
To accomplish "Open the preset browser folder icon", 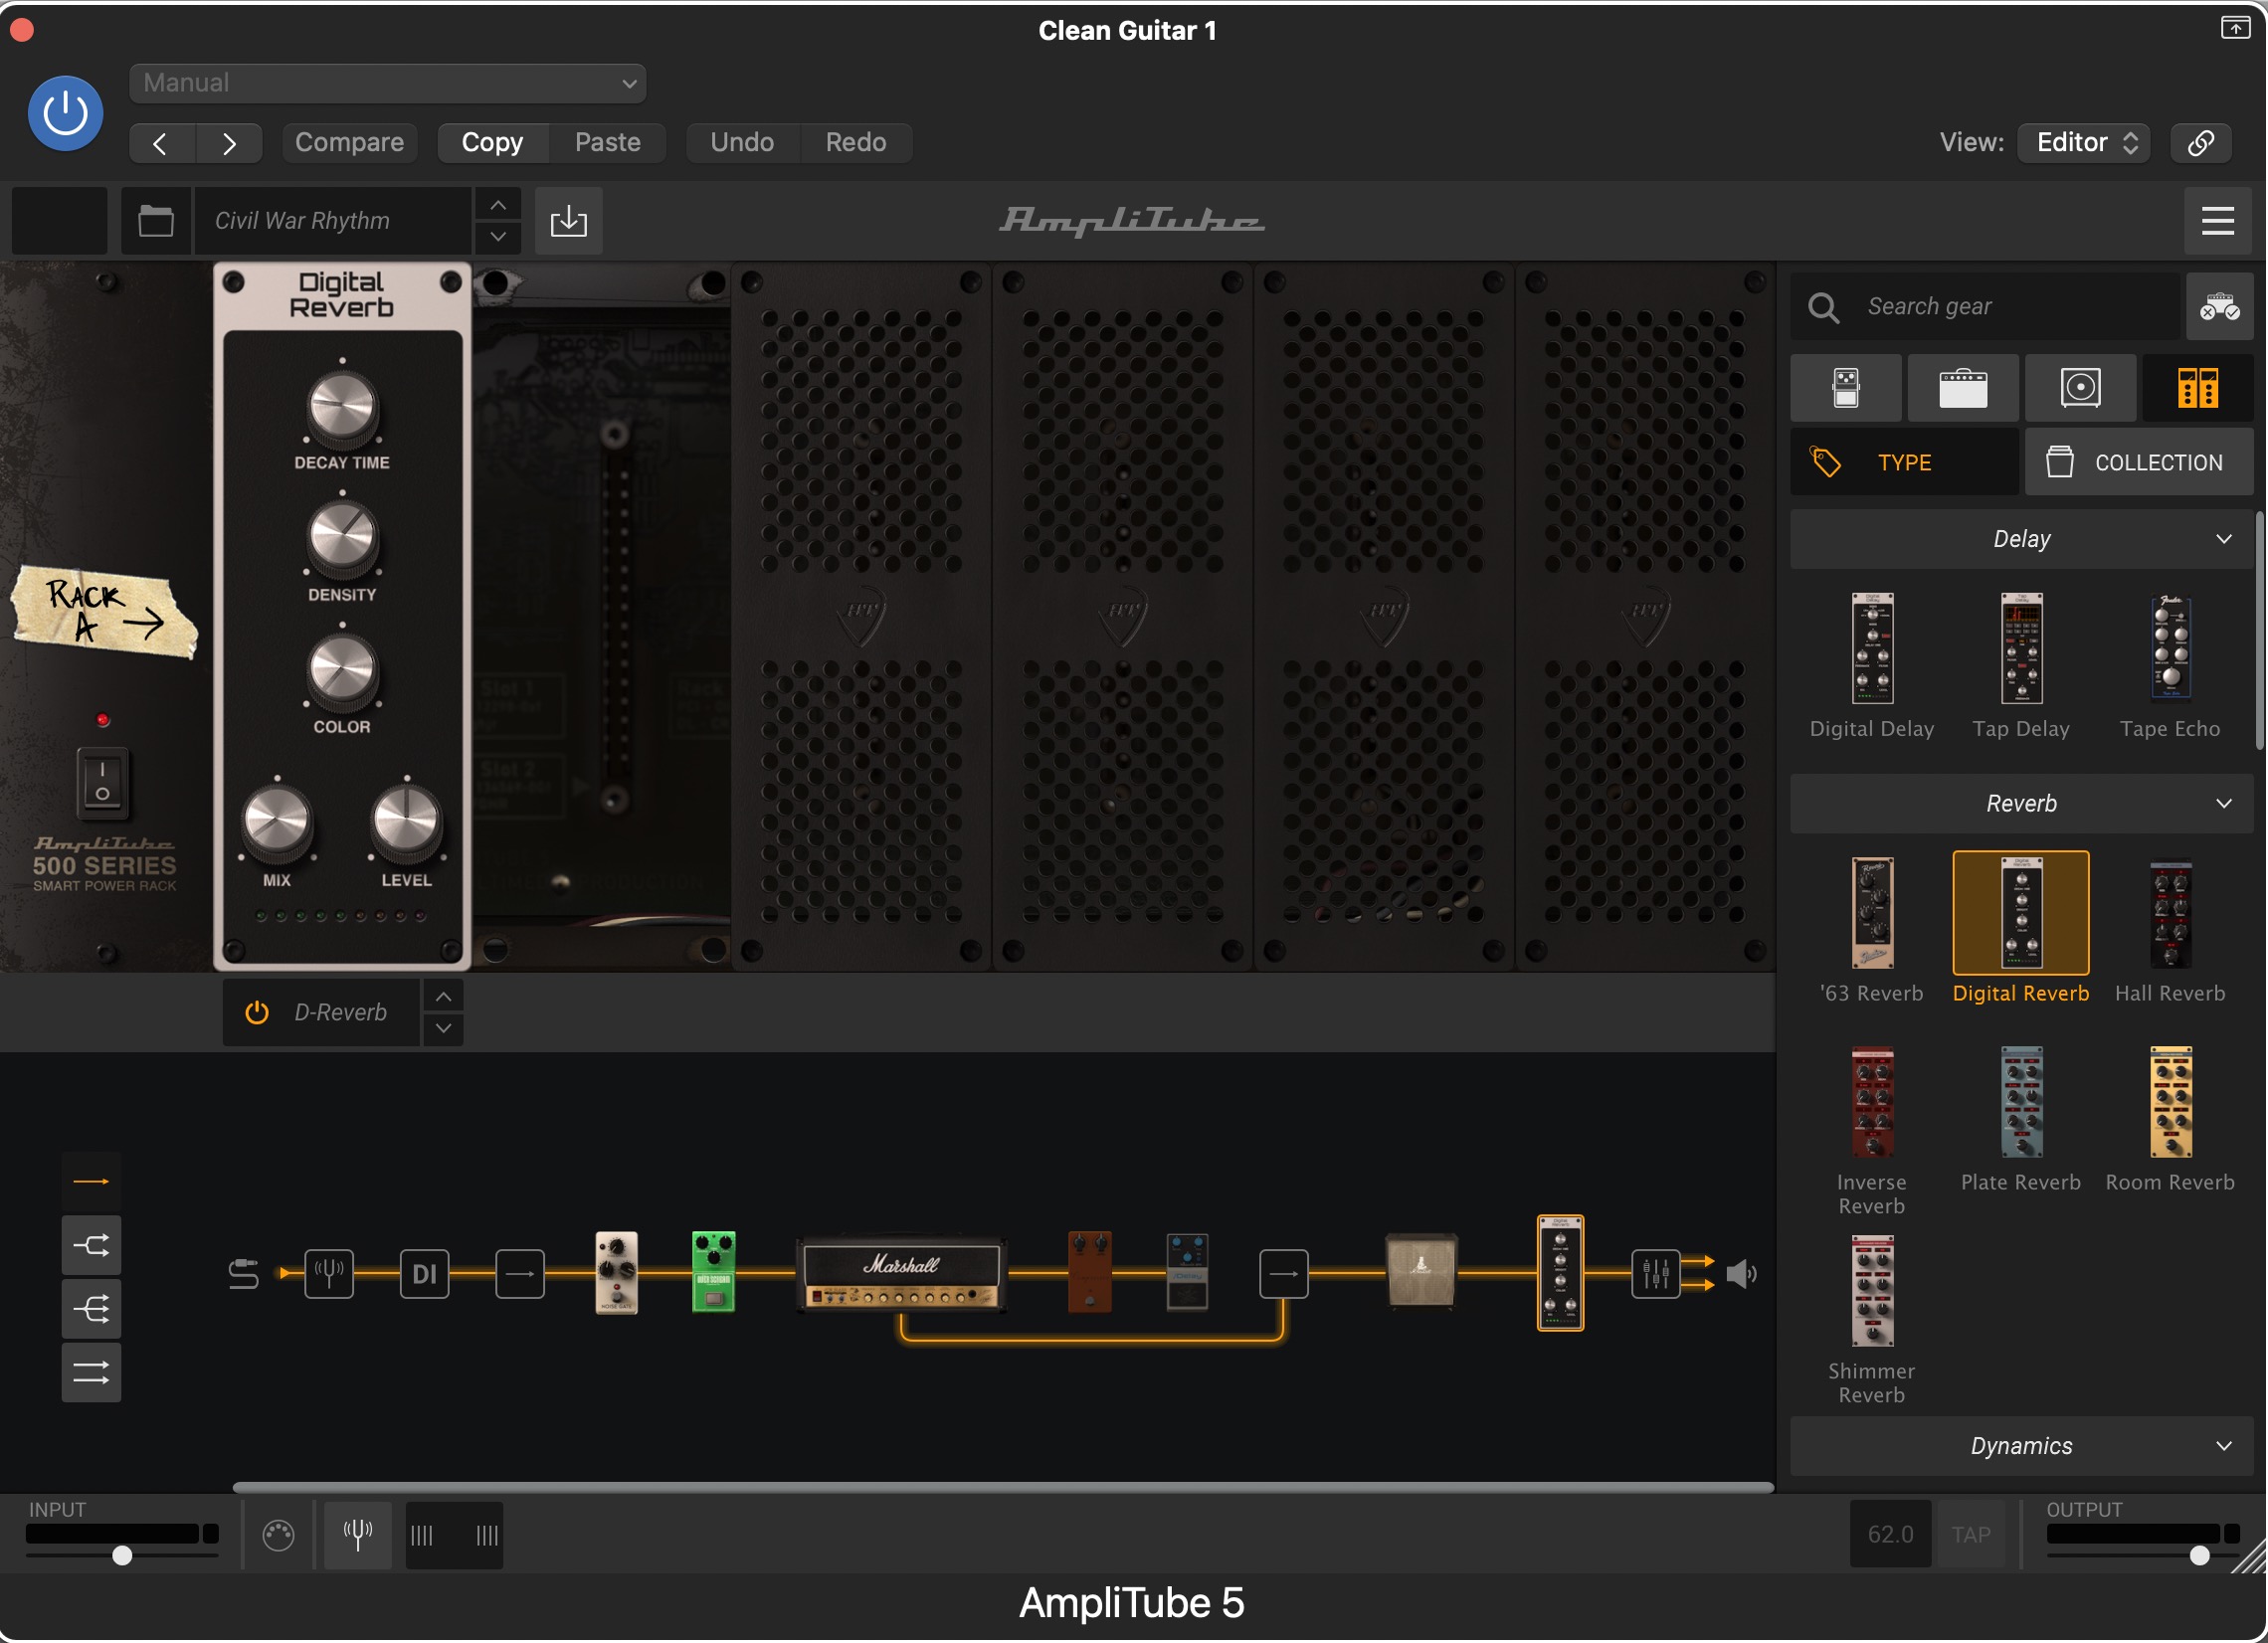I will (156, 220).
